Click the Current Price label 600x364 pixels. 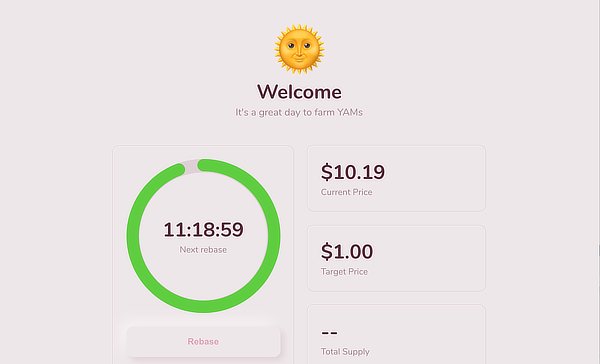click(x=346, y=192)
